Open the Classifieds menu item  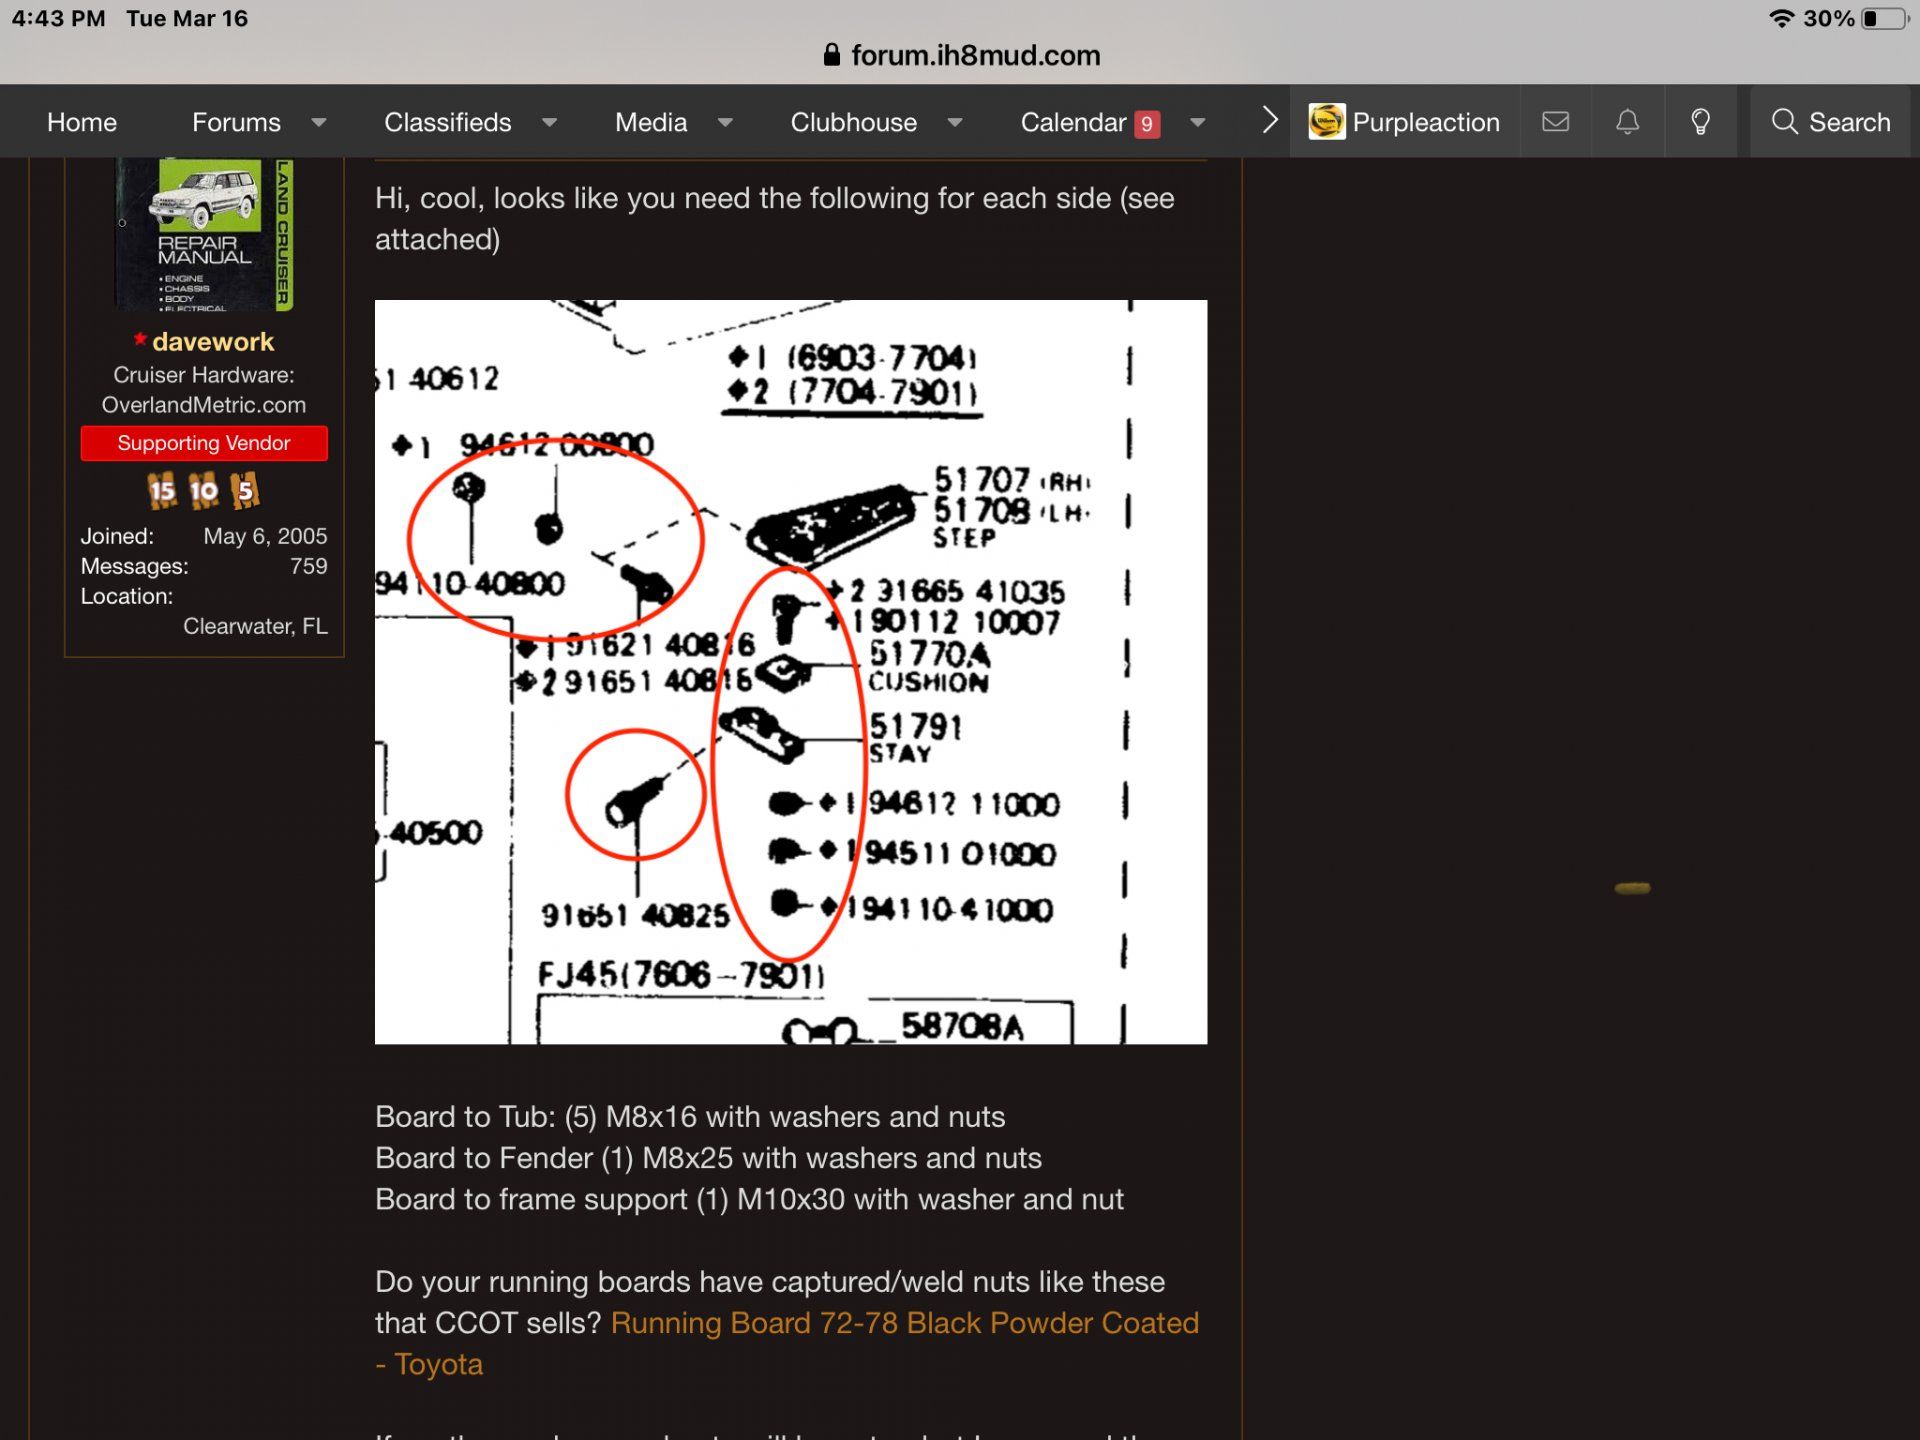click(x=447, y=122)
